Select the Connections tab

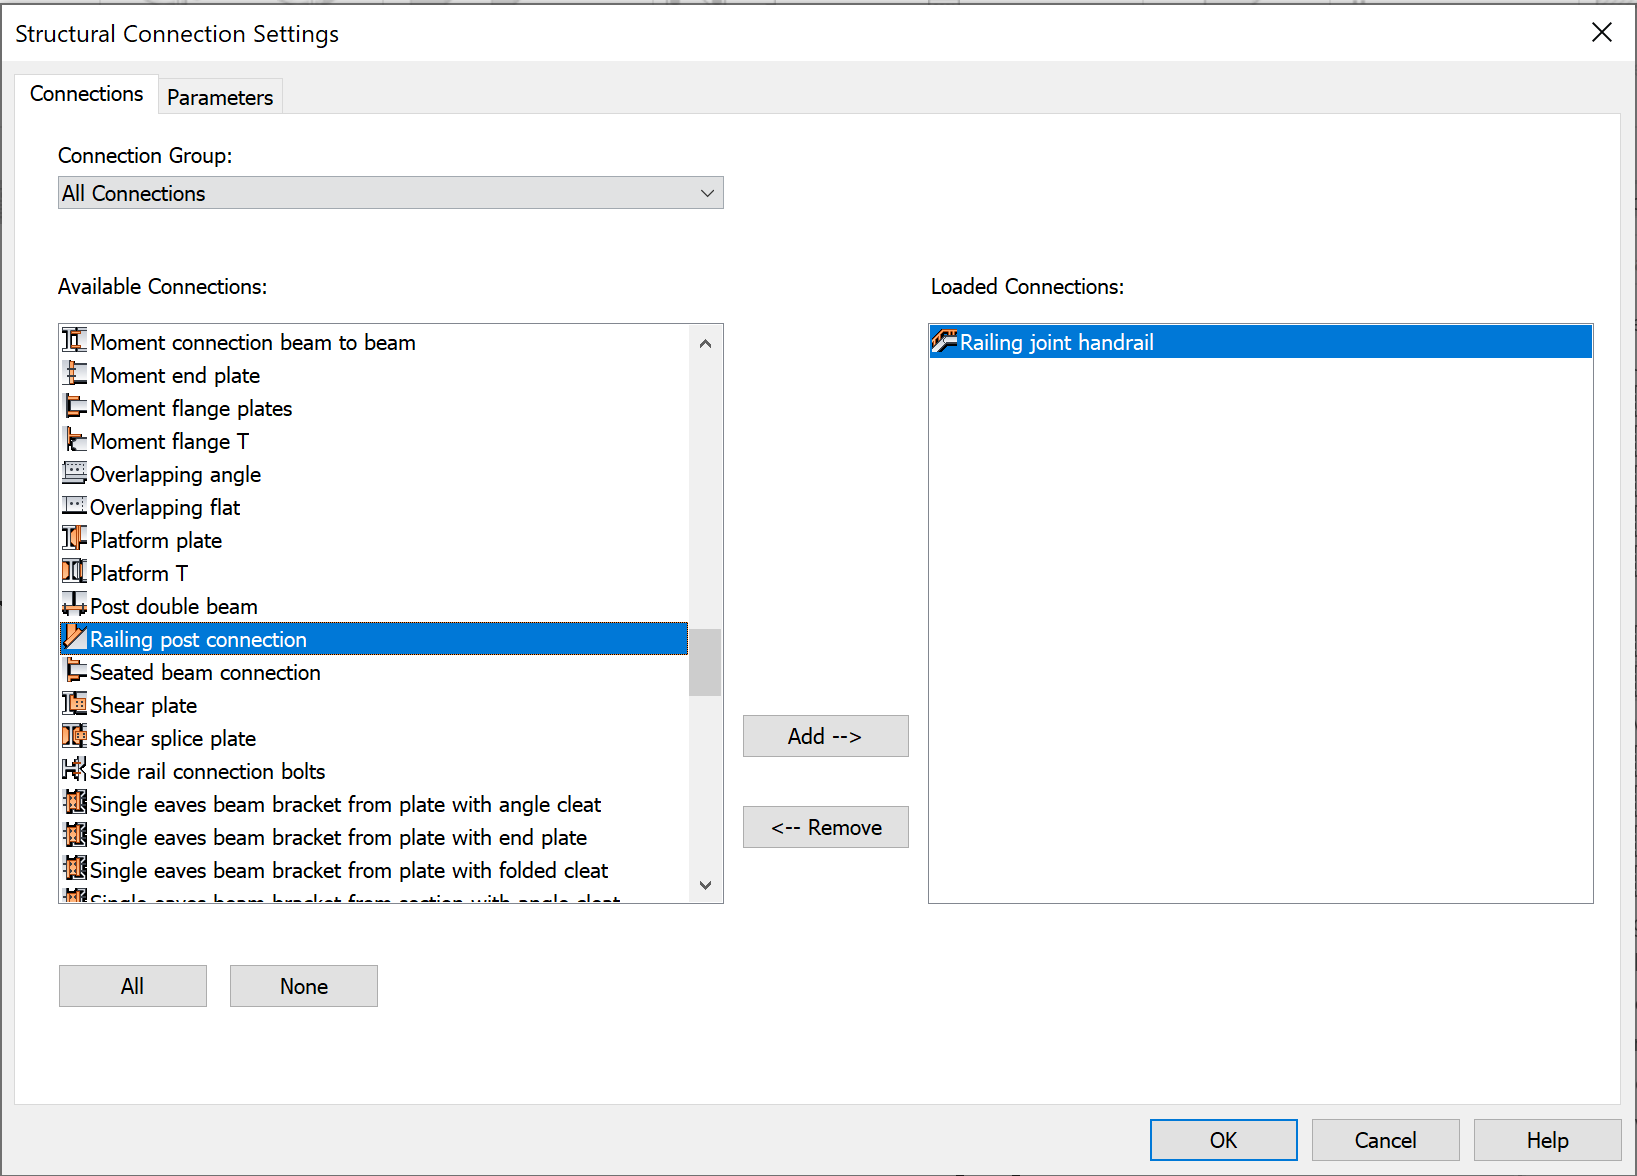coord(87,94)
